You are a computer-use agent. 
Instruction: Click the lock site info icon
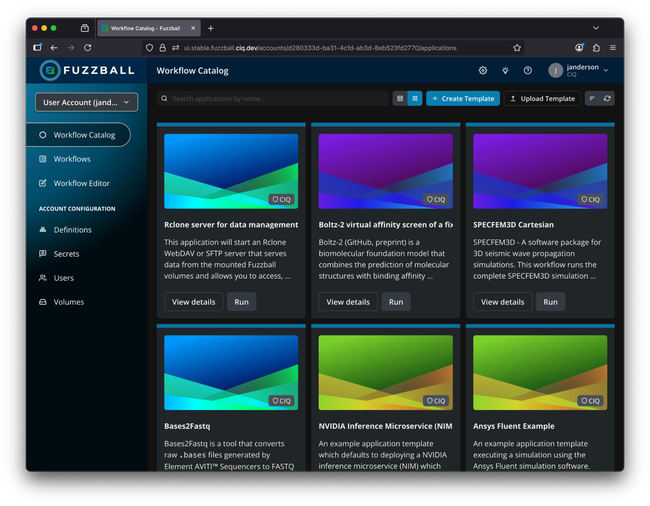(162, 48)
